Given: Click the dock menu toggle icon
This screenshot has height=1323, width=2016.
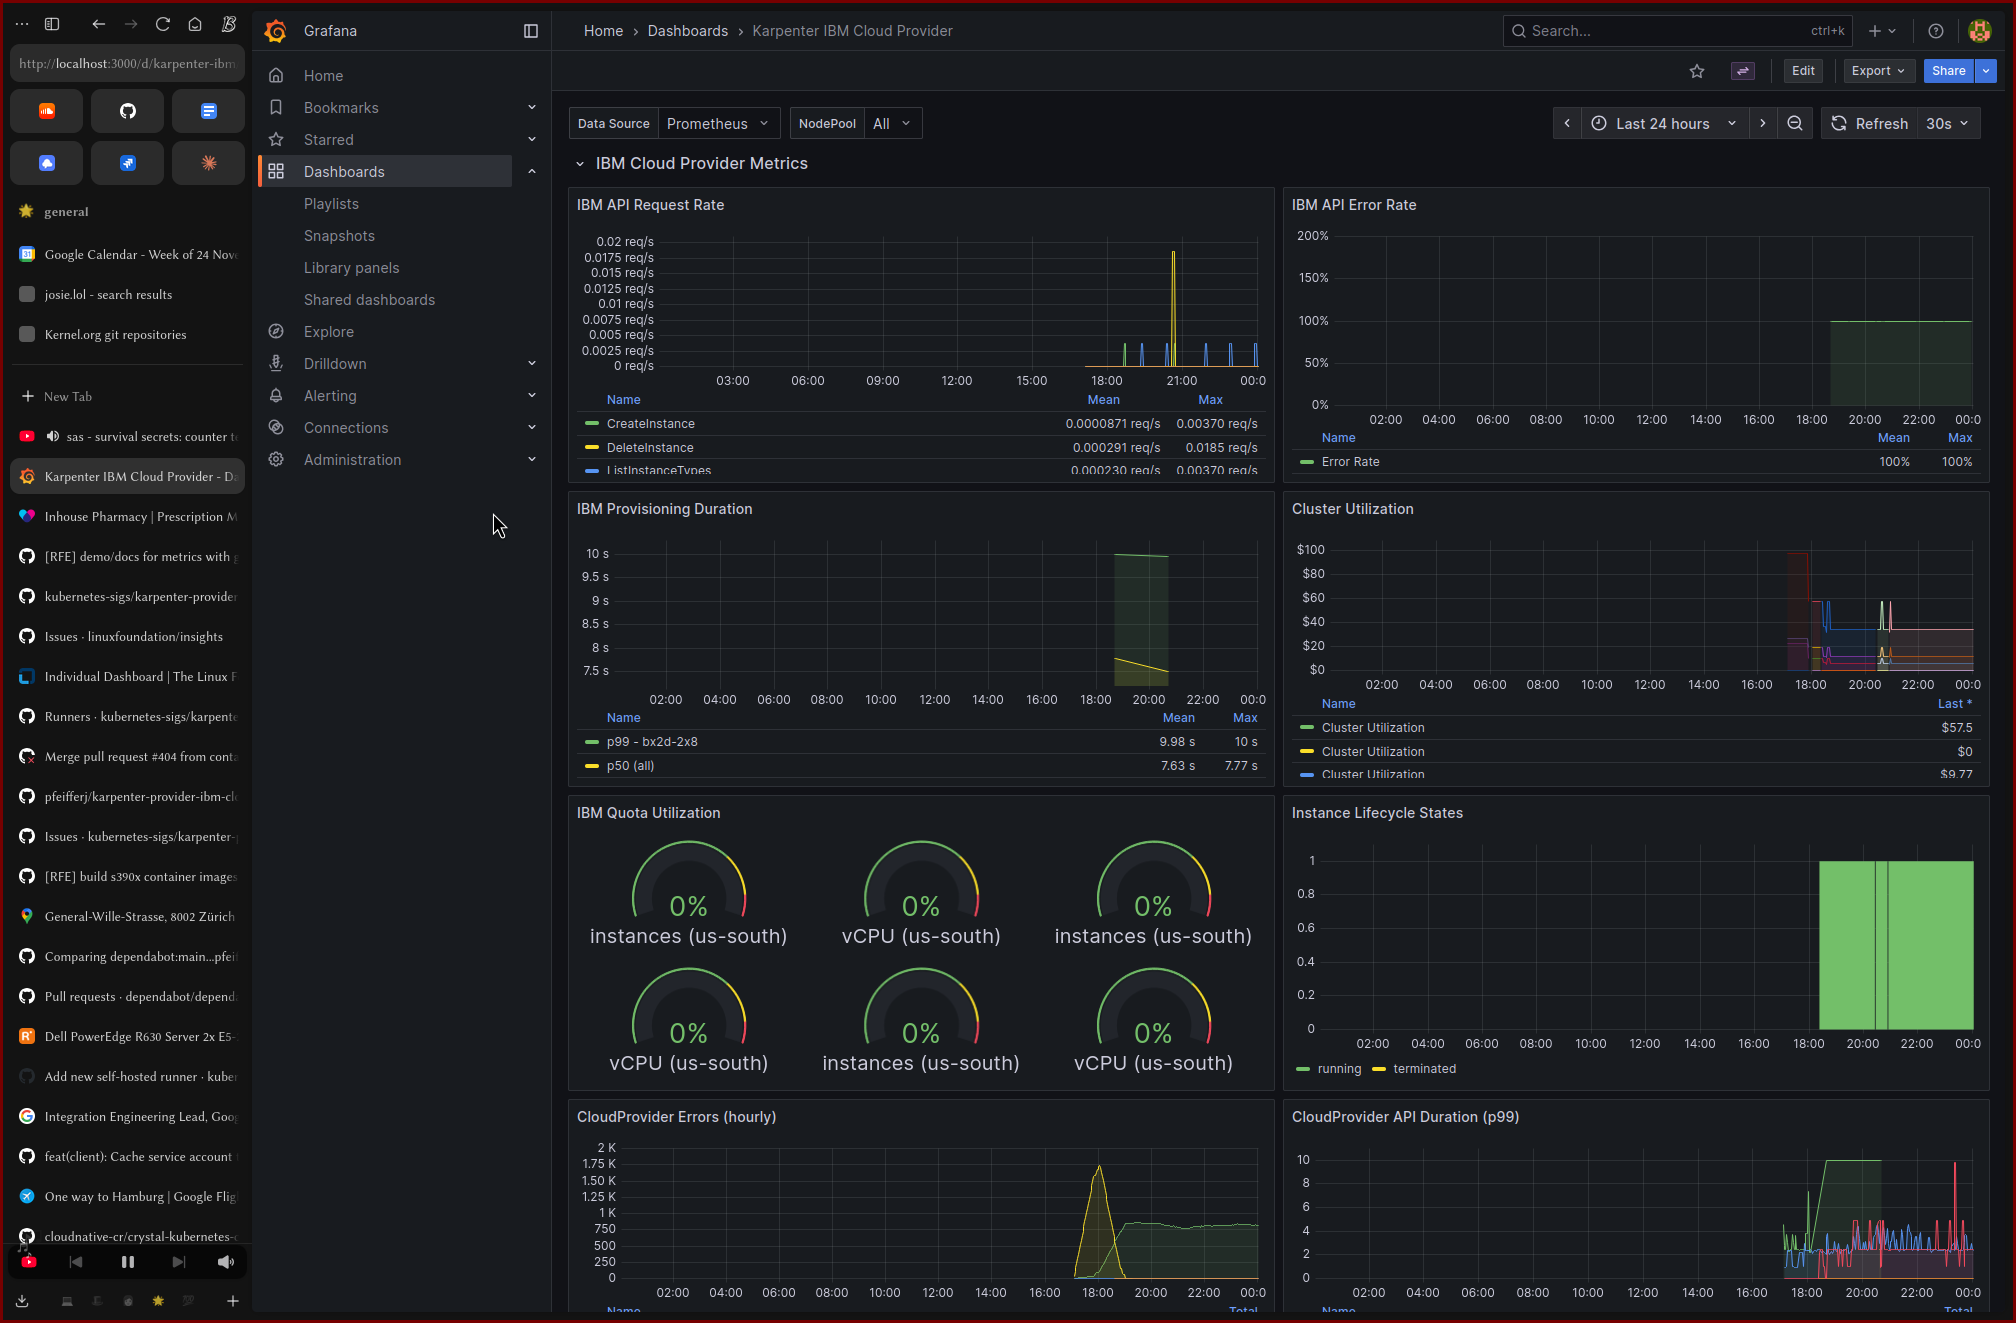Looking at the screenshot, I should [531, 31].
